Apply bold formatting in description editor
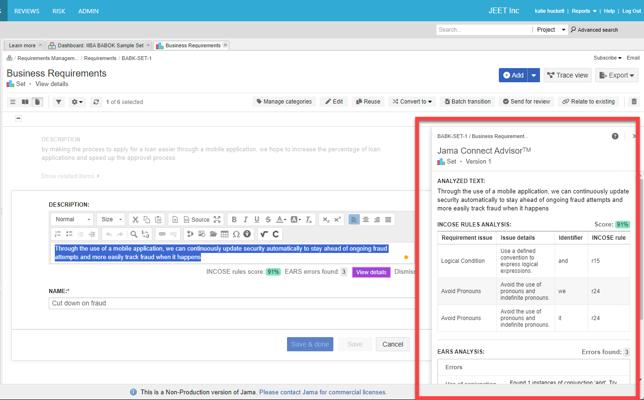Screen dimensions: 644x400 click(x=234, y=220)
